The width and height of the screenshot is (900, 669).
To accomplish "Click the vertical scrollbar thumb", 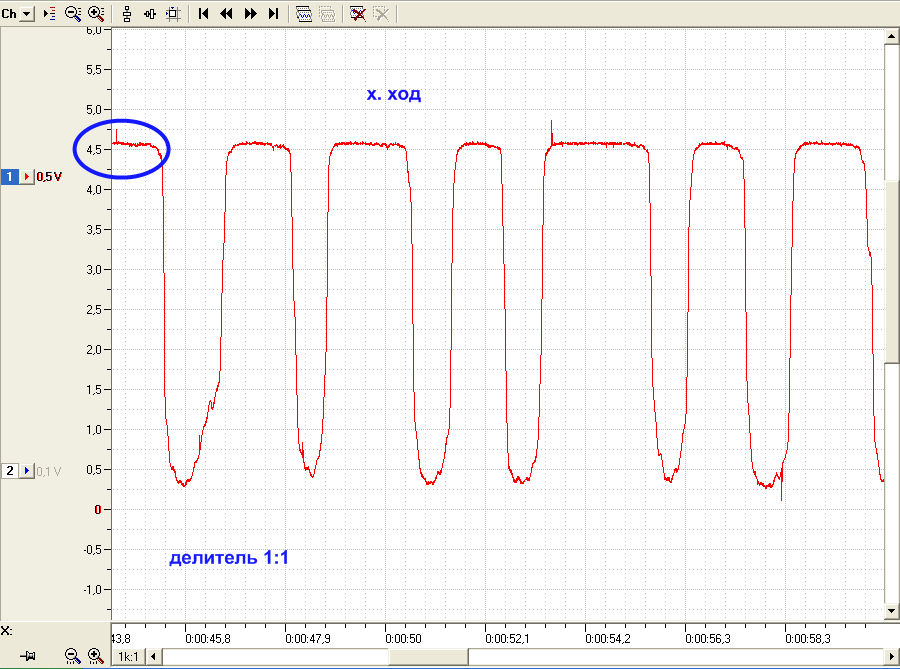I will 891,271.
